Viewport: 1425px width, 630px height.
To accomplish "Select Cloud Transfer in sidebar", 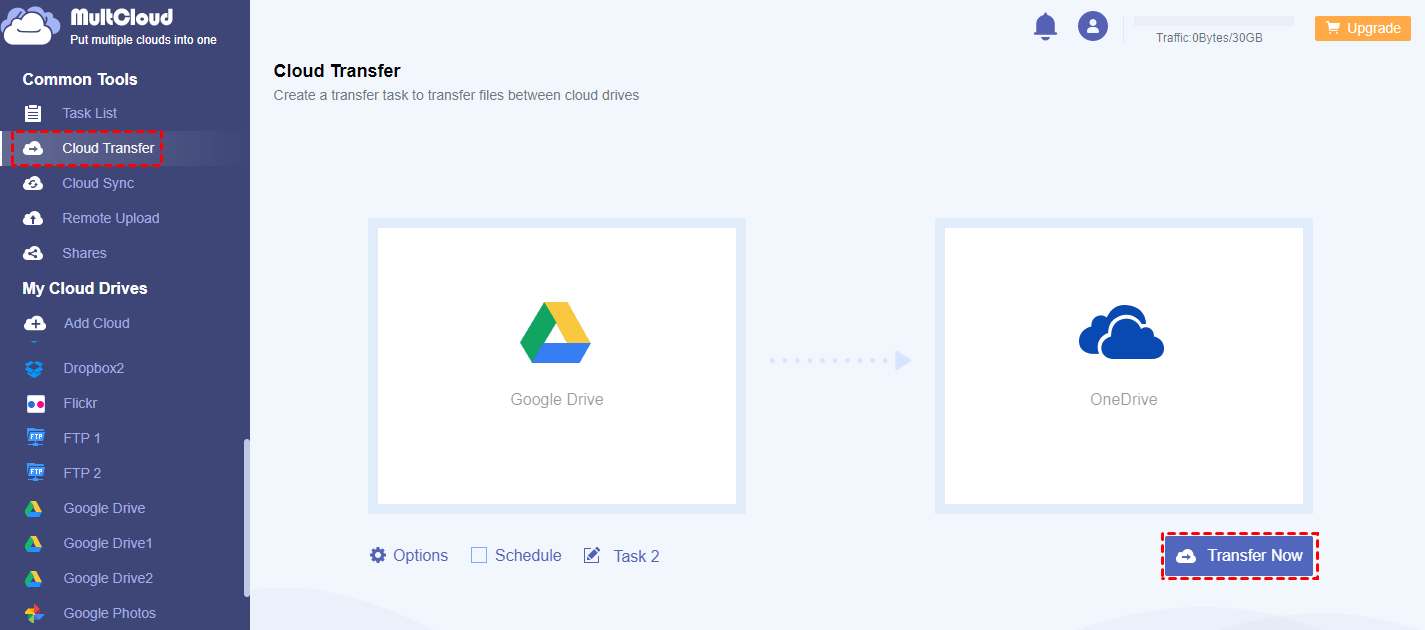I will click(108, 148).
